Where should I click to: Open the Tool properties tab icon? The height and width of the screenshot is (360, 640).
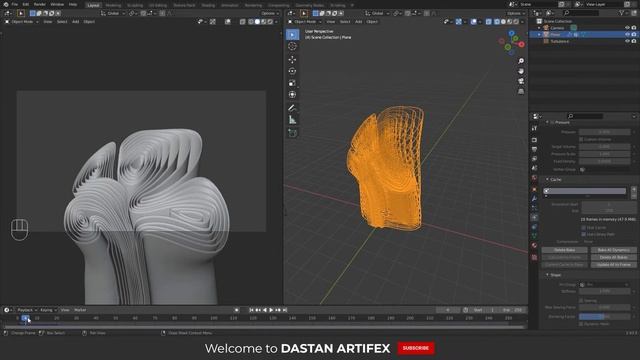pos(534,129)
